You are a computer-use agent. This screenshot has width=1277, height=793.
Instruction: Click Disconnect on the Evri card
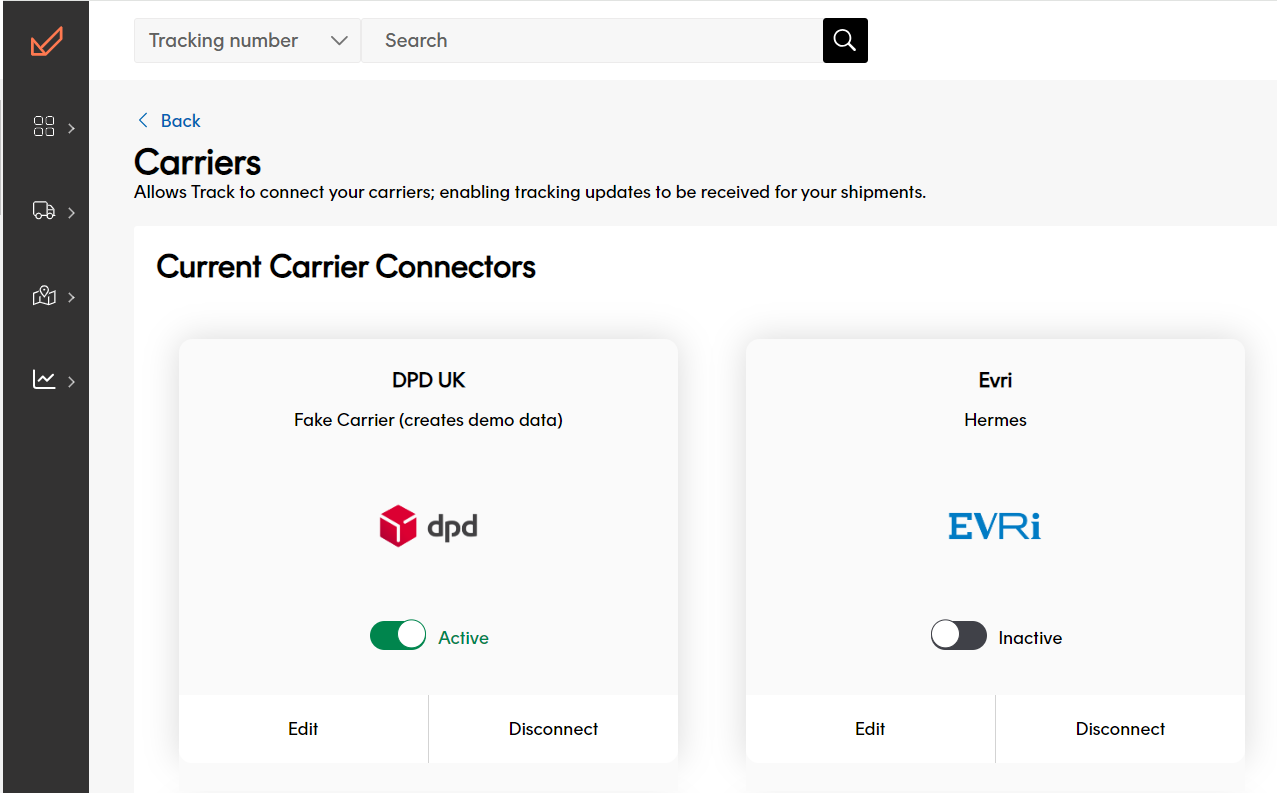click(1120, 729)
